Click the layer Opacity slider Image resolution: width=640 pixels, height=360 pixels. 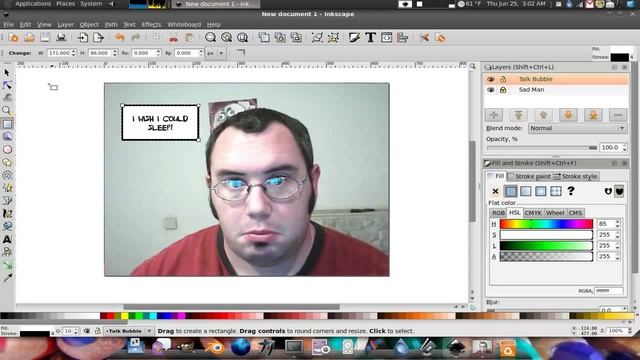click(x=542, y=147)
